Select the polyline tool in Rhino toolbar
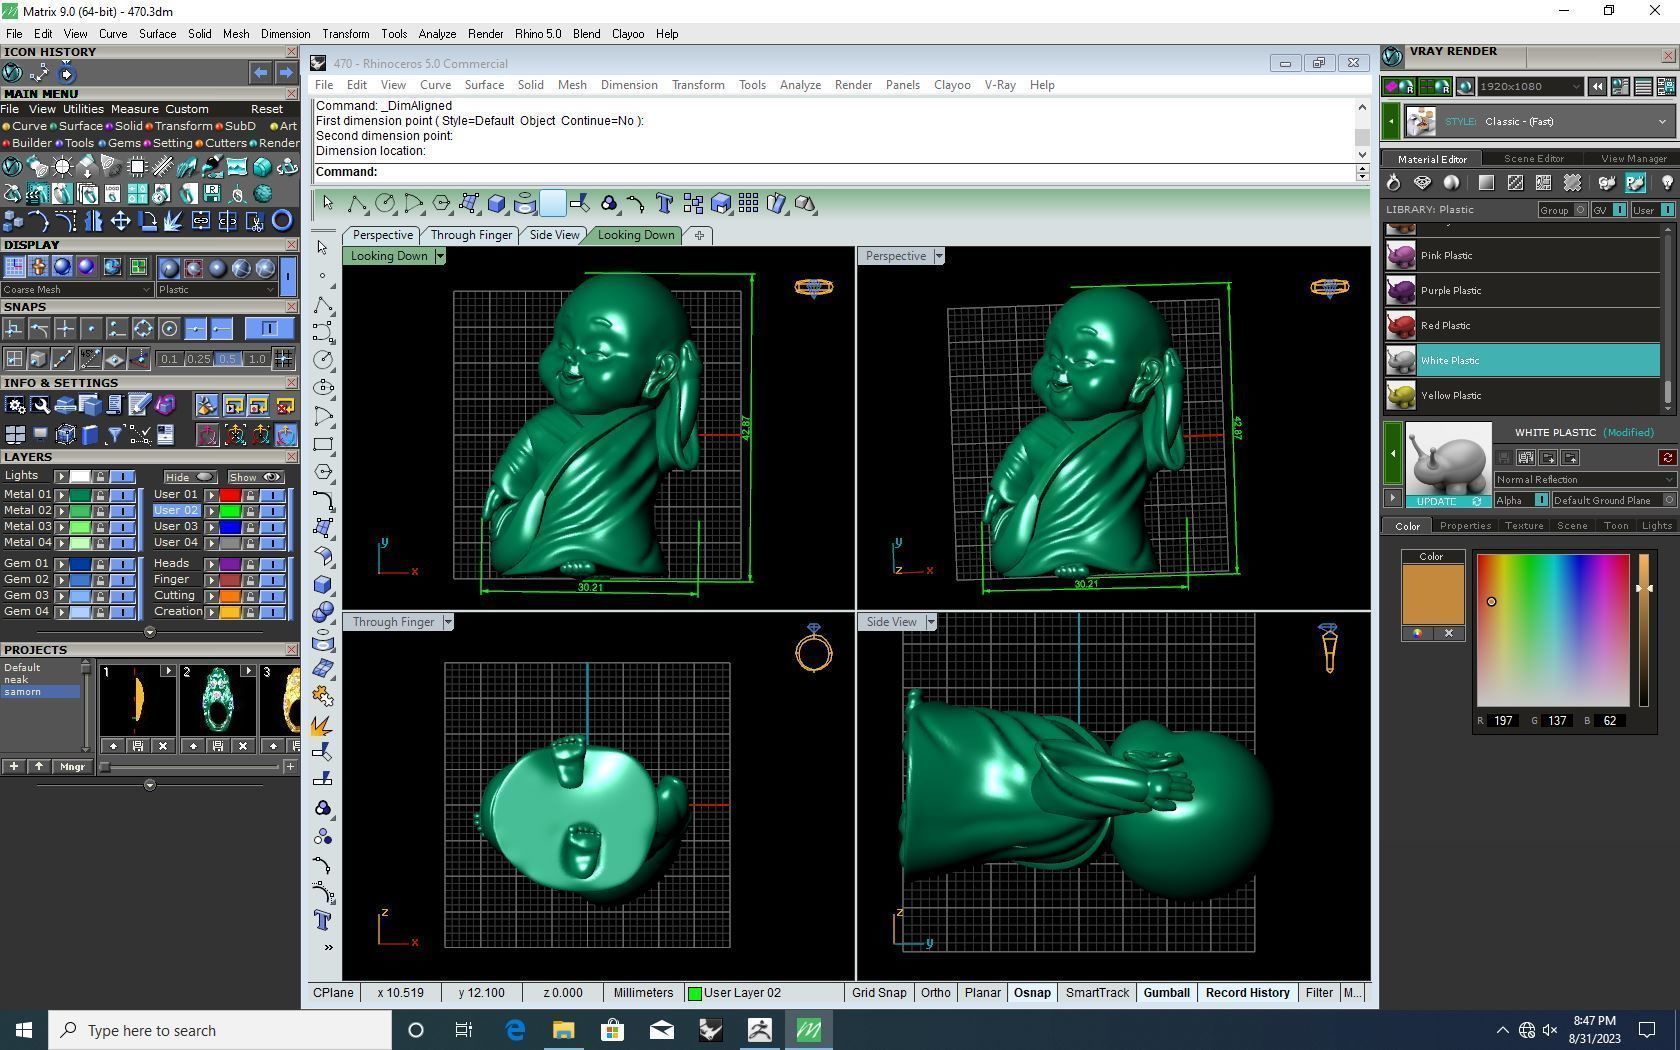 coord(356,204)
